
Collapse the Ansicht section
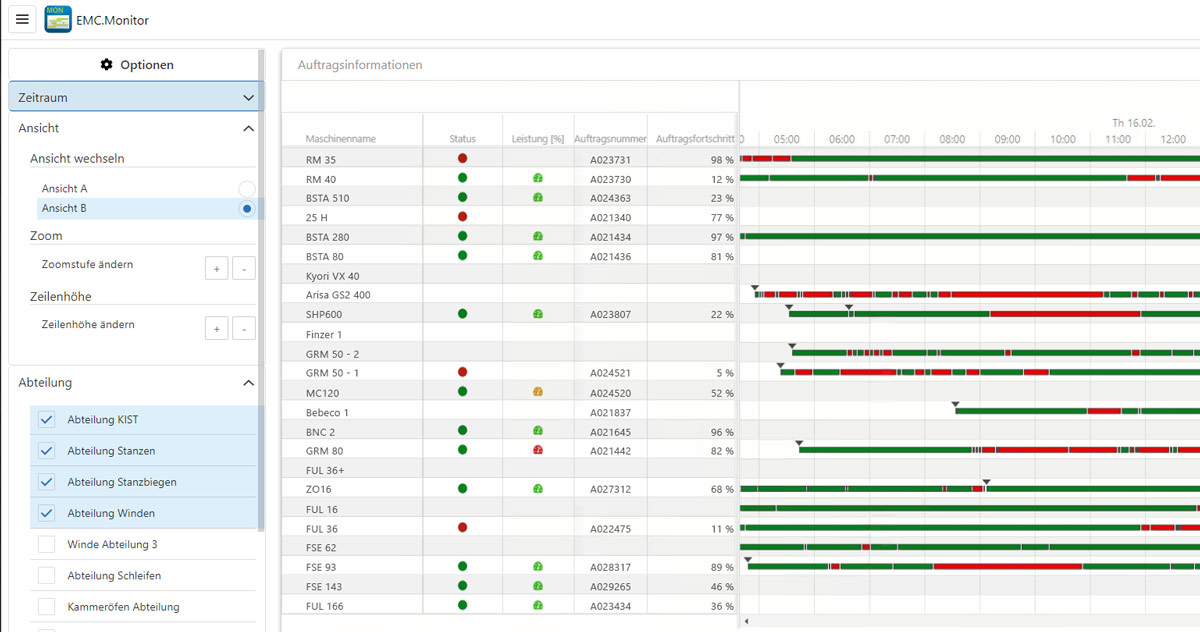pyautogui.click(x=248, y=128)
